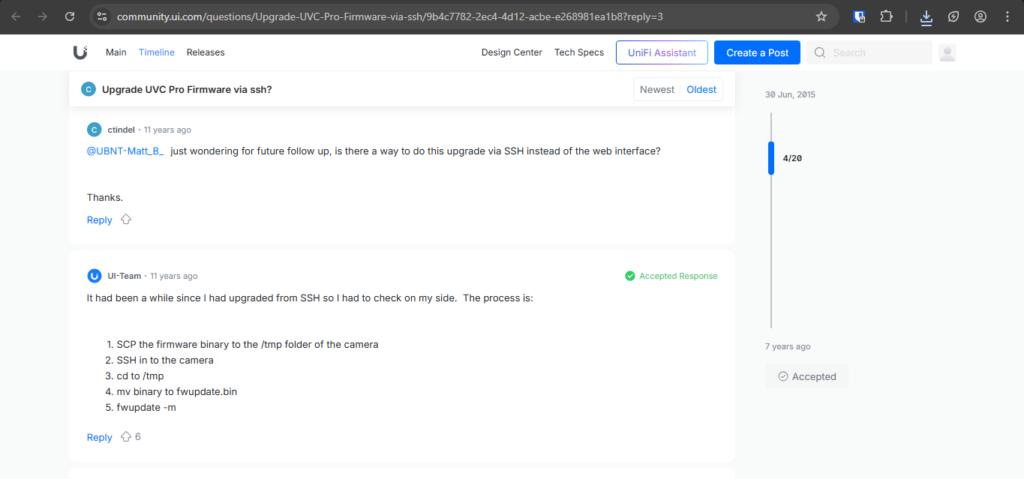This screenshot has height=479, width=1024.
Task: Open Chrome three-dot menu
Action: [1007, 17]
